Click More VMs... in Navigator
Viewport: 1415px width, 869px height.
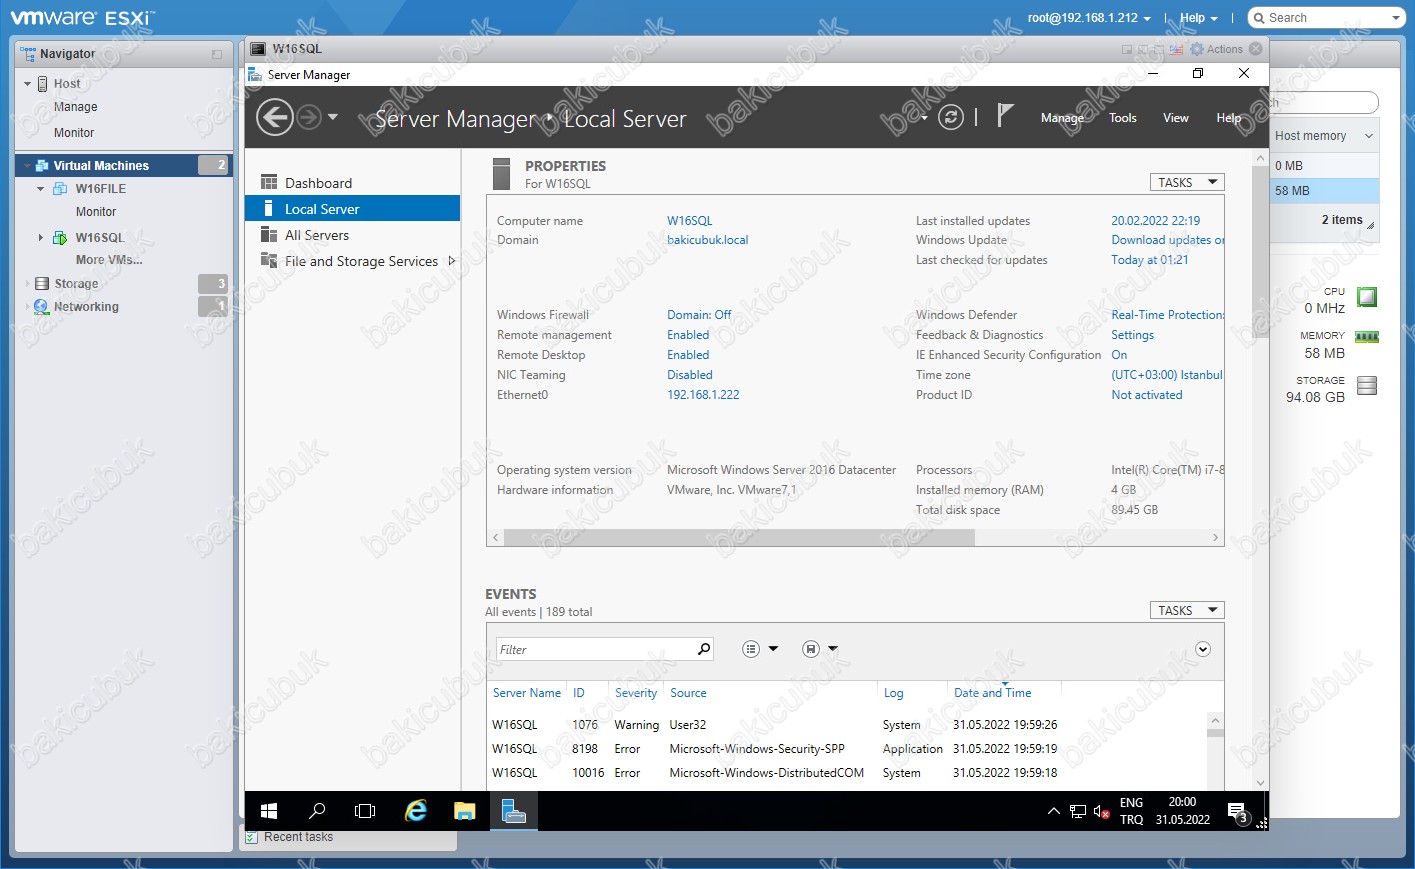(109, 260)
